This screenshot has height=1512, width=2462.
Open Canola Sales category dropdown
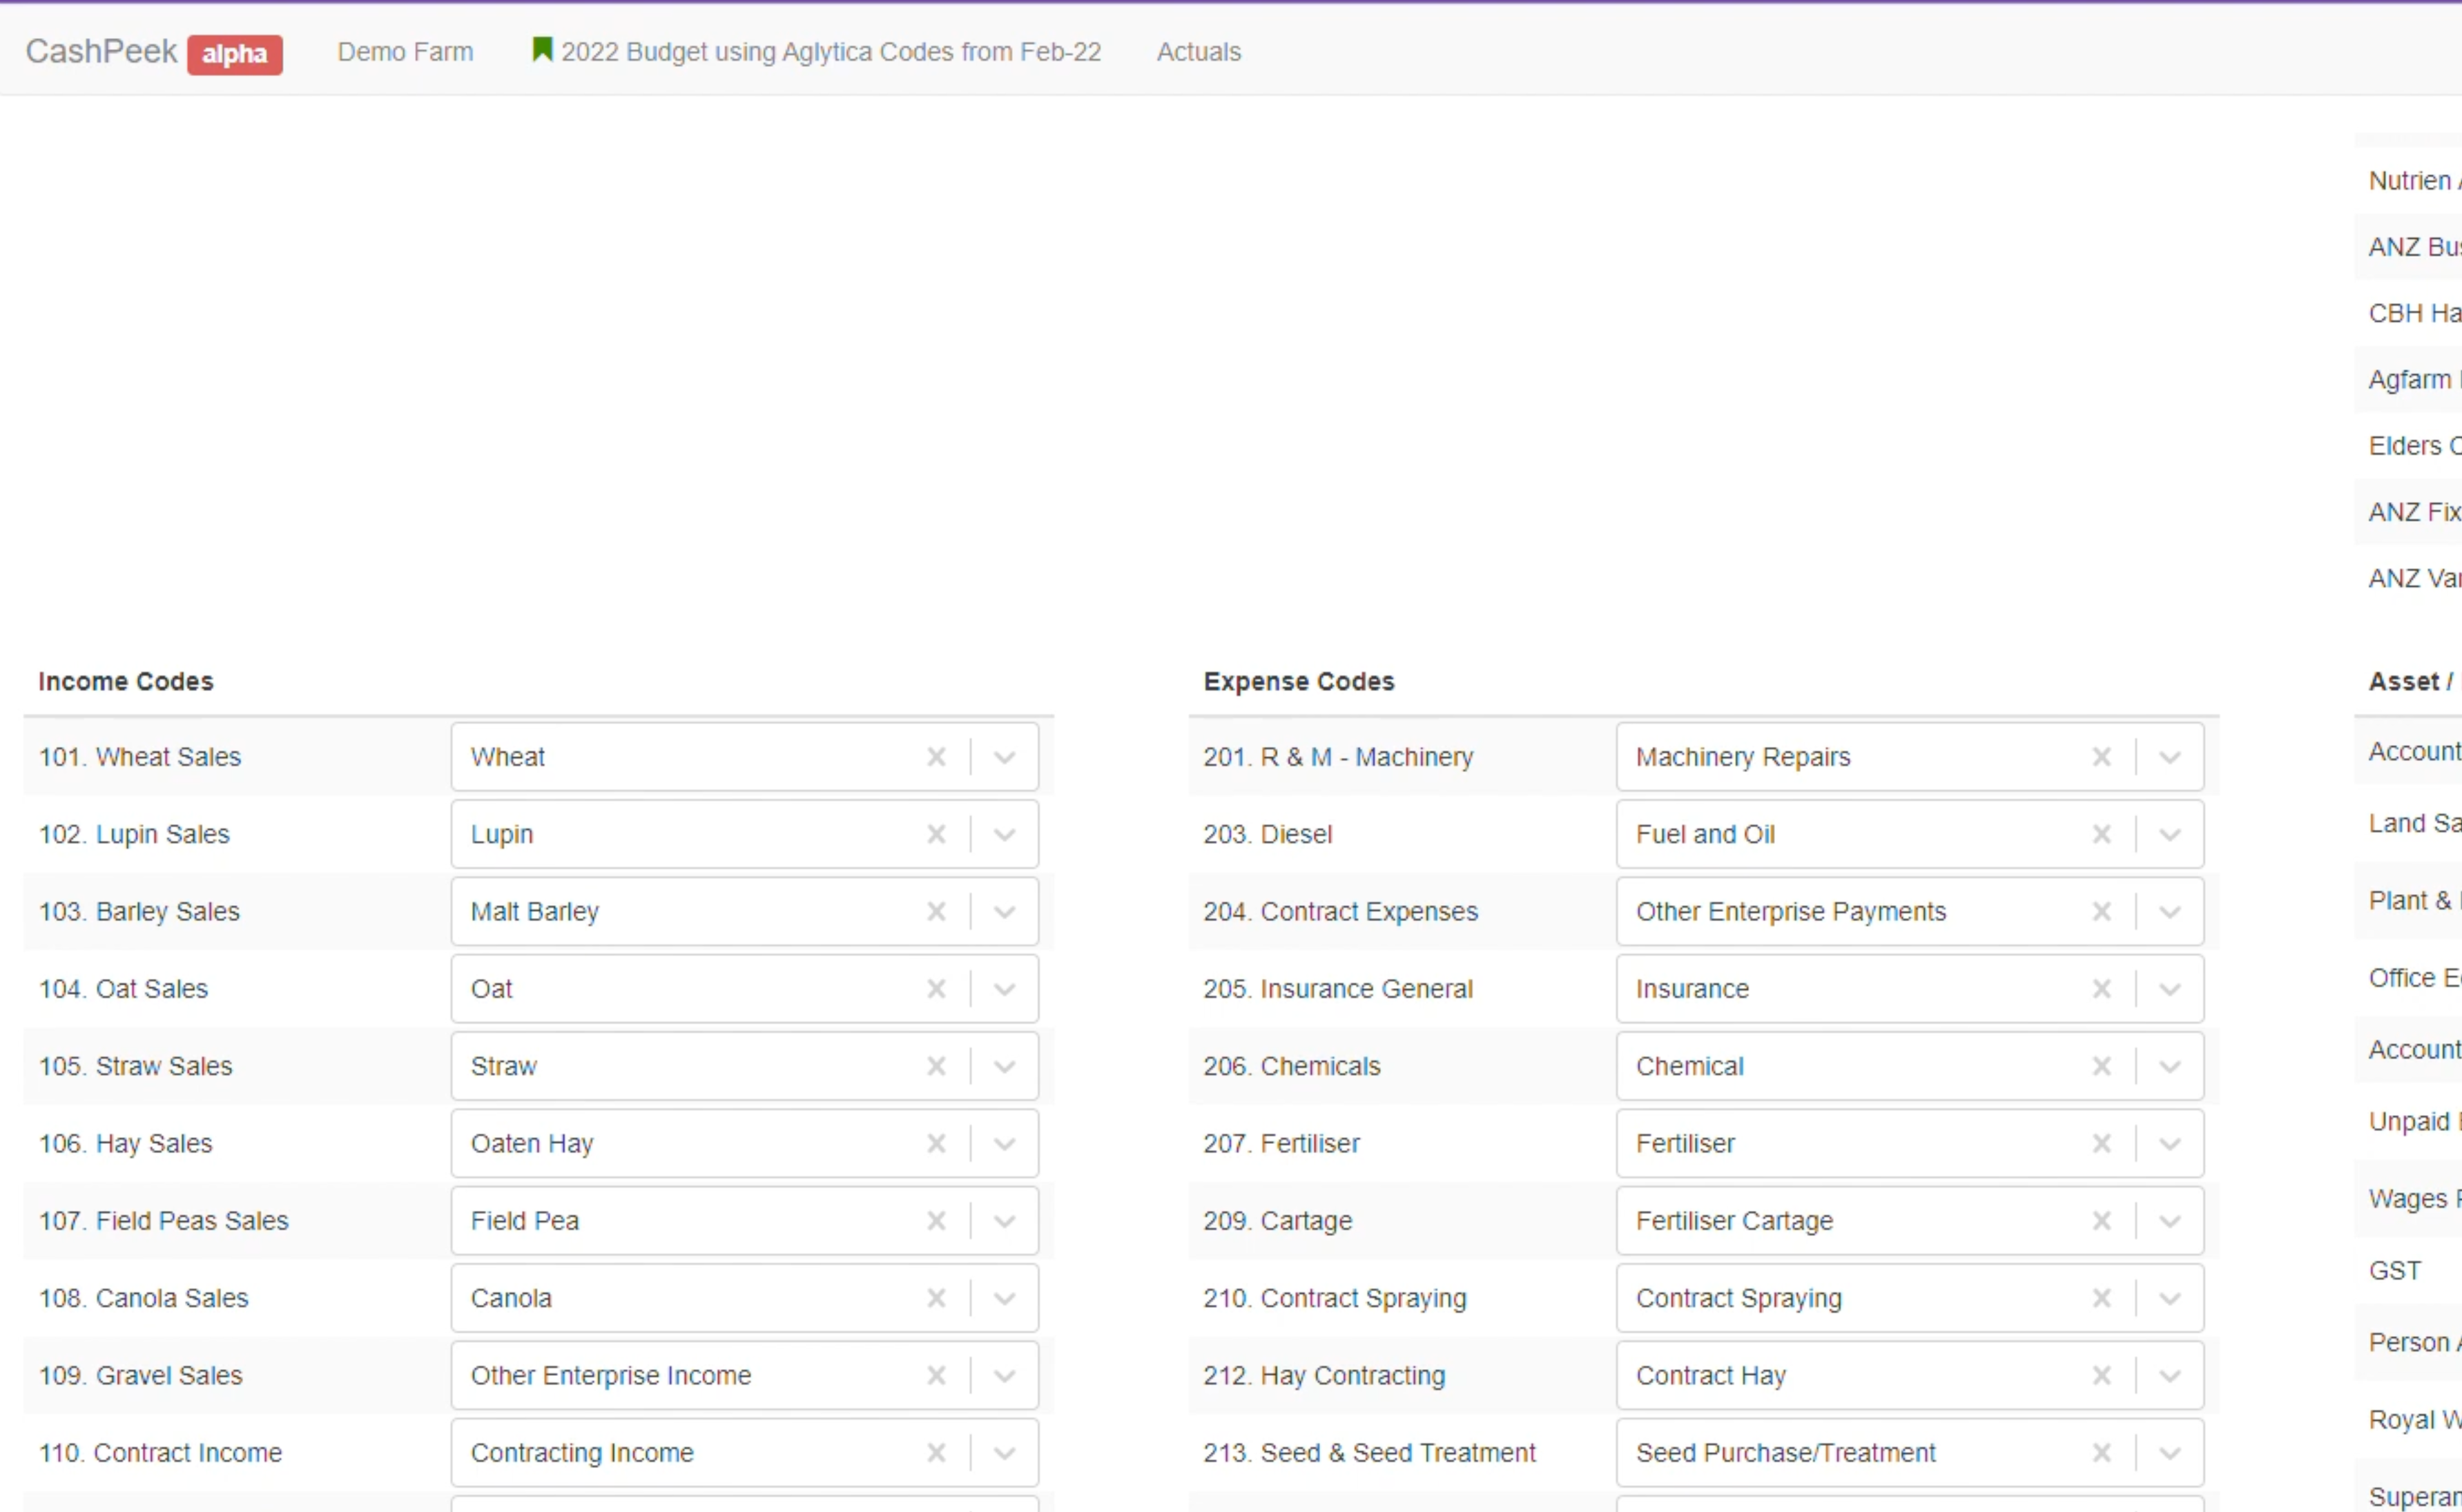pyautogui.click(x=1004, y=1298)
